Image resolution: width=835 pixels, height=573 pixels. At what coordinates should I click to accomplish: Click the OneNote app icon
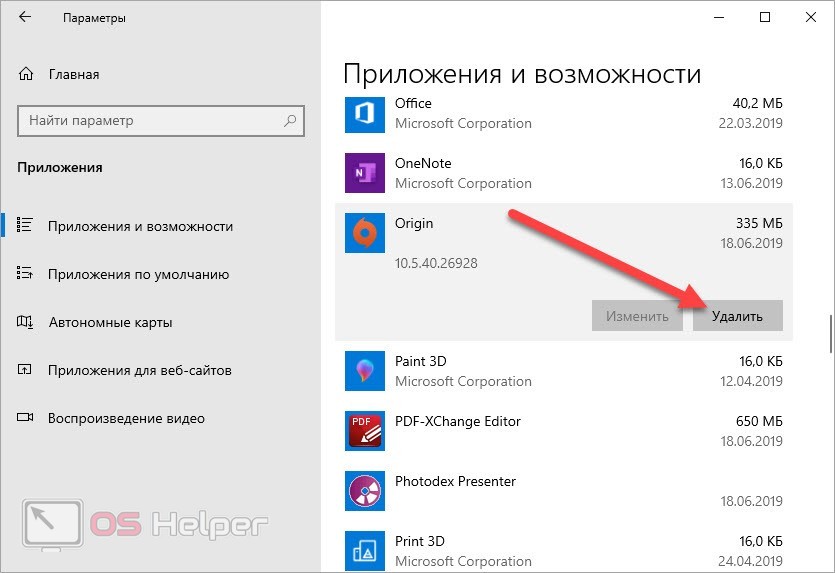[365, 173]
